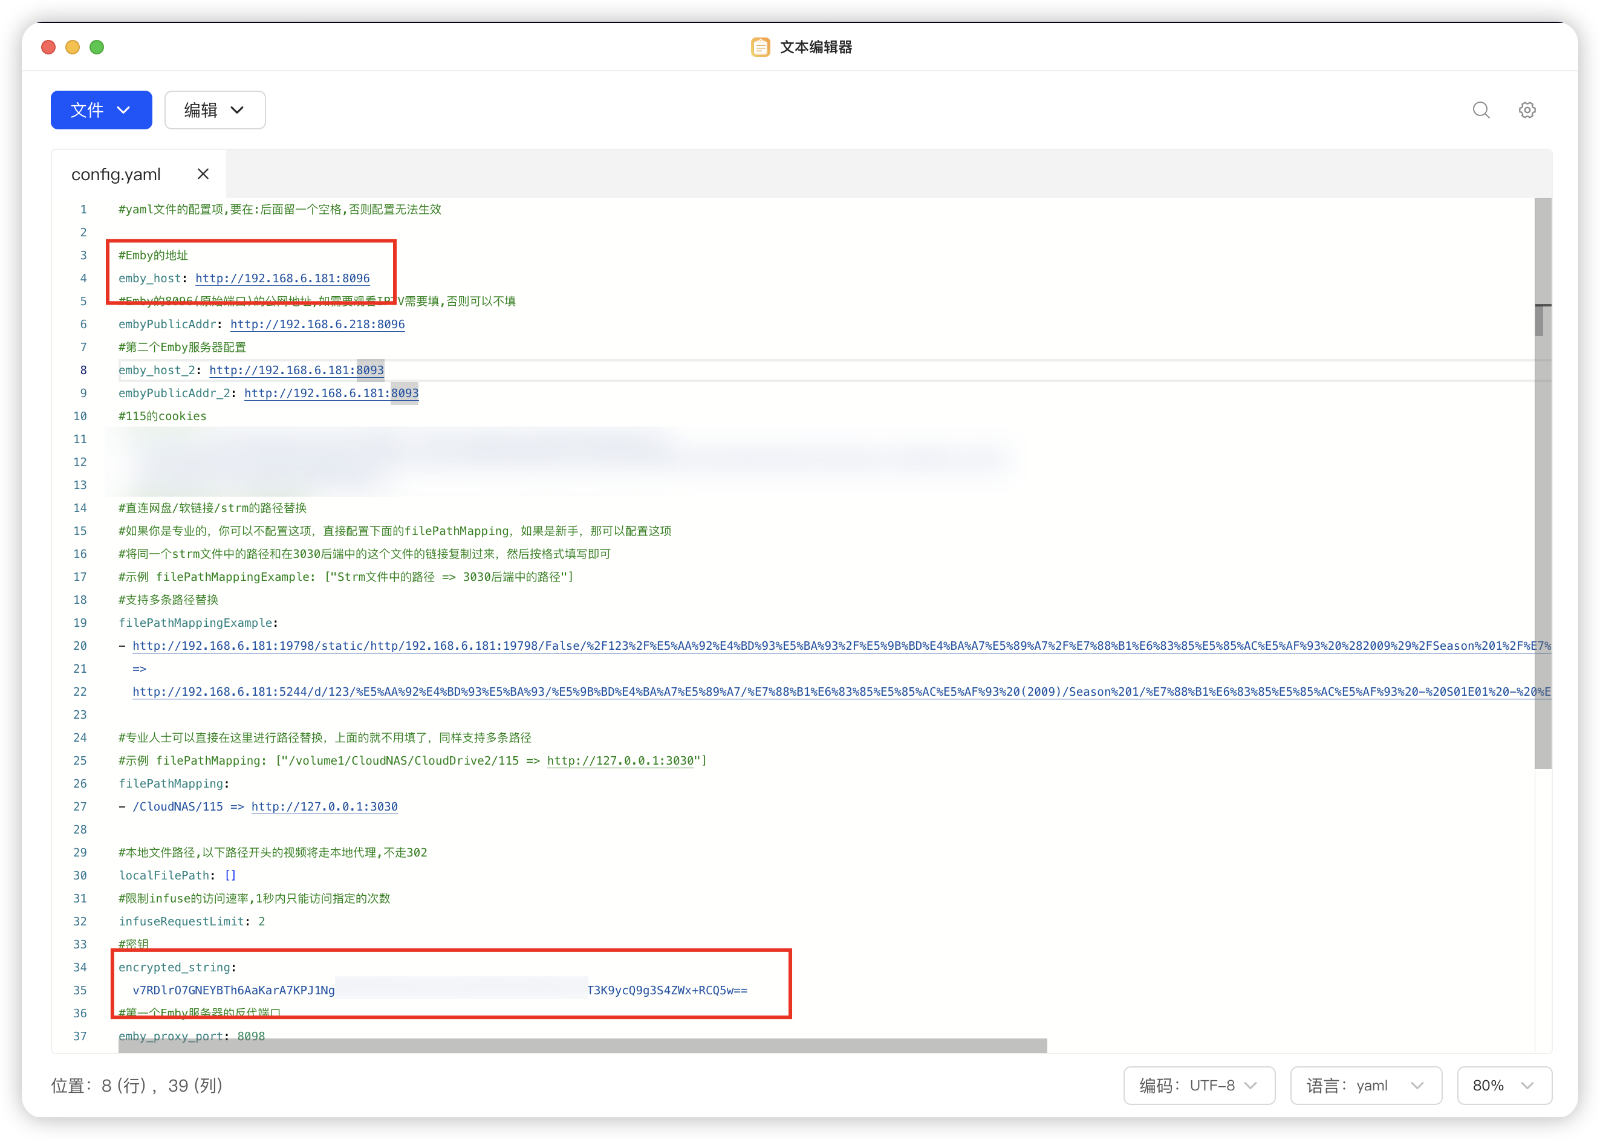This screenshot has width=1600, height=1140.
Task: Click the green macOS fullscreen button
Action: tap(97, 47)
